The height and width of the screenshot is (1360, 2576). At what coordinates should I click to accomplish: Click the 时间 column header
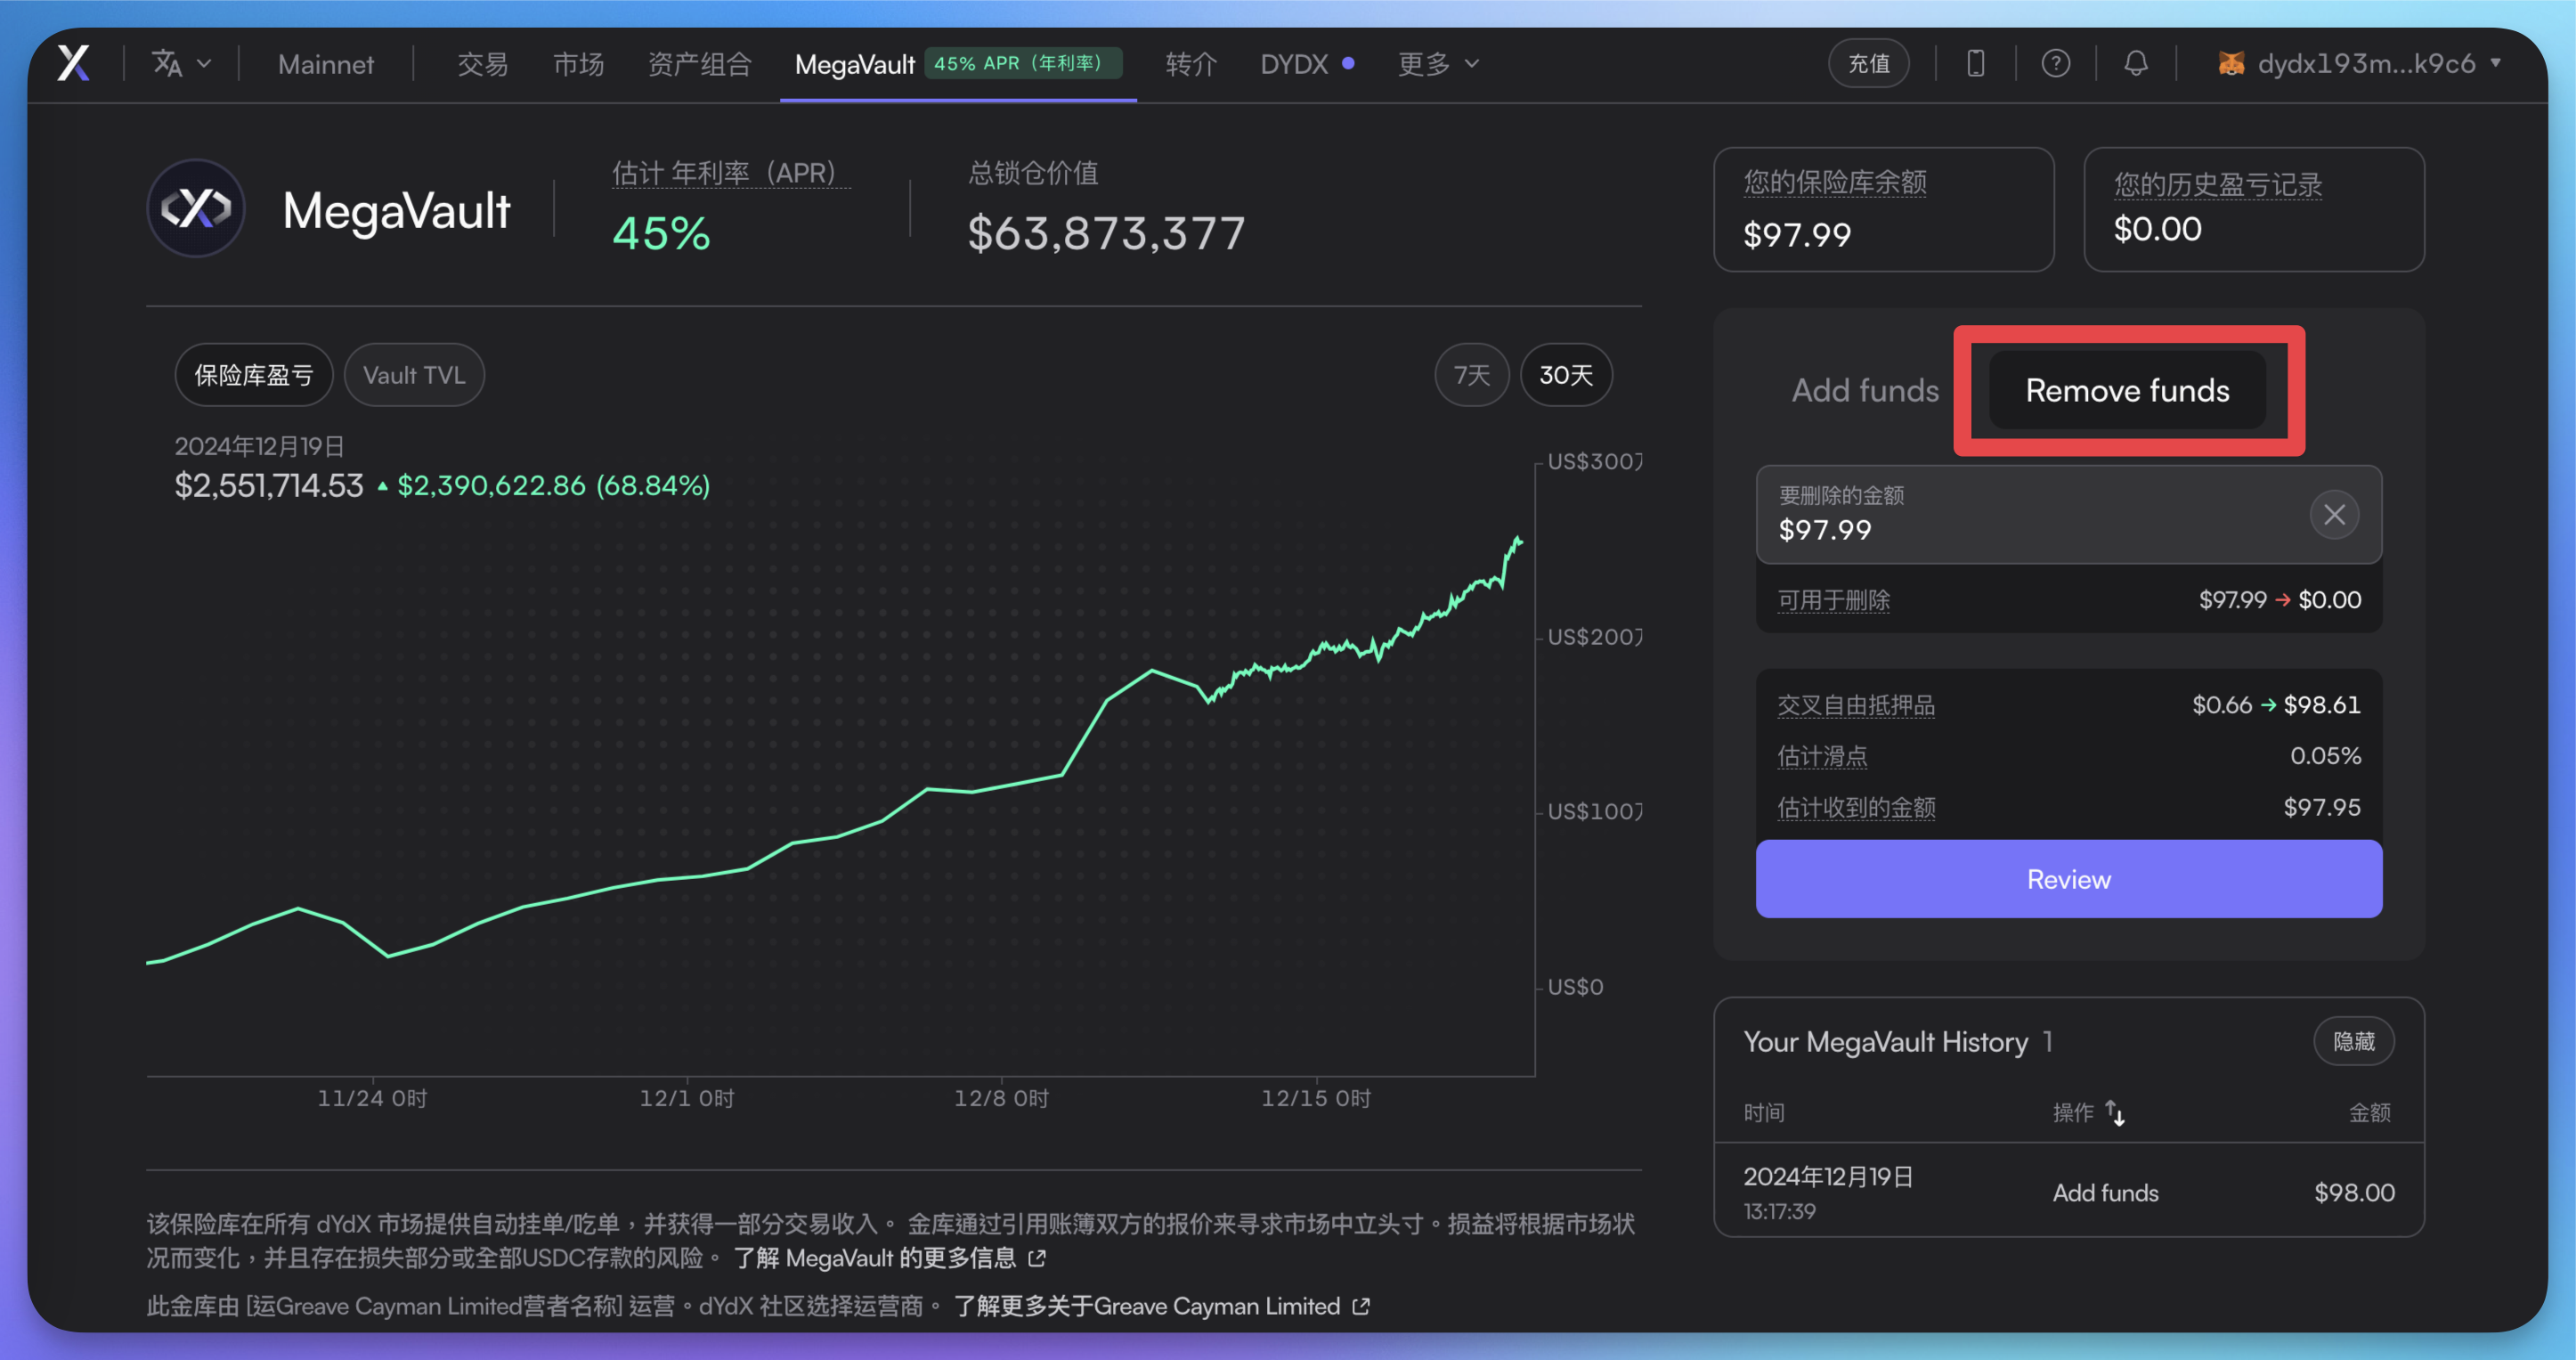1764,1112
